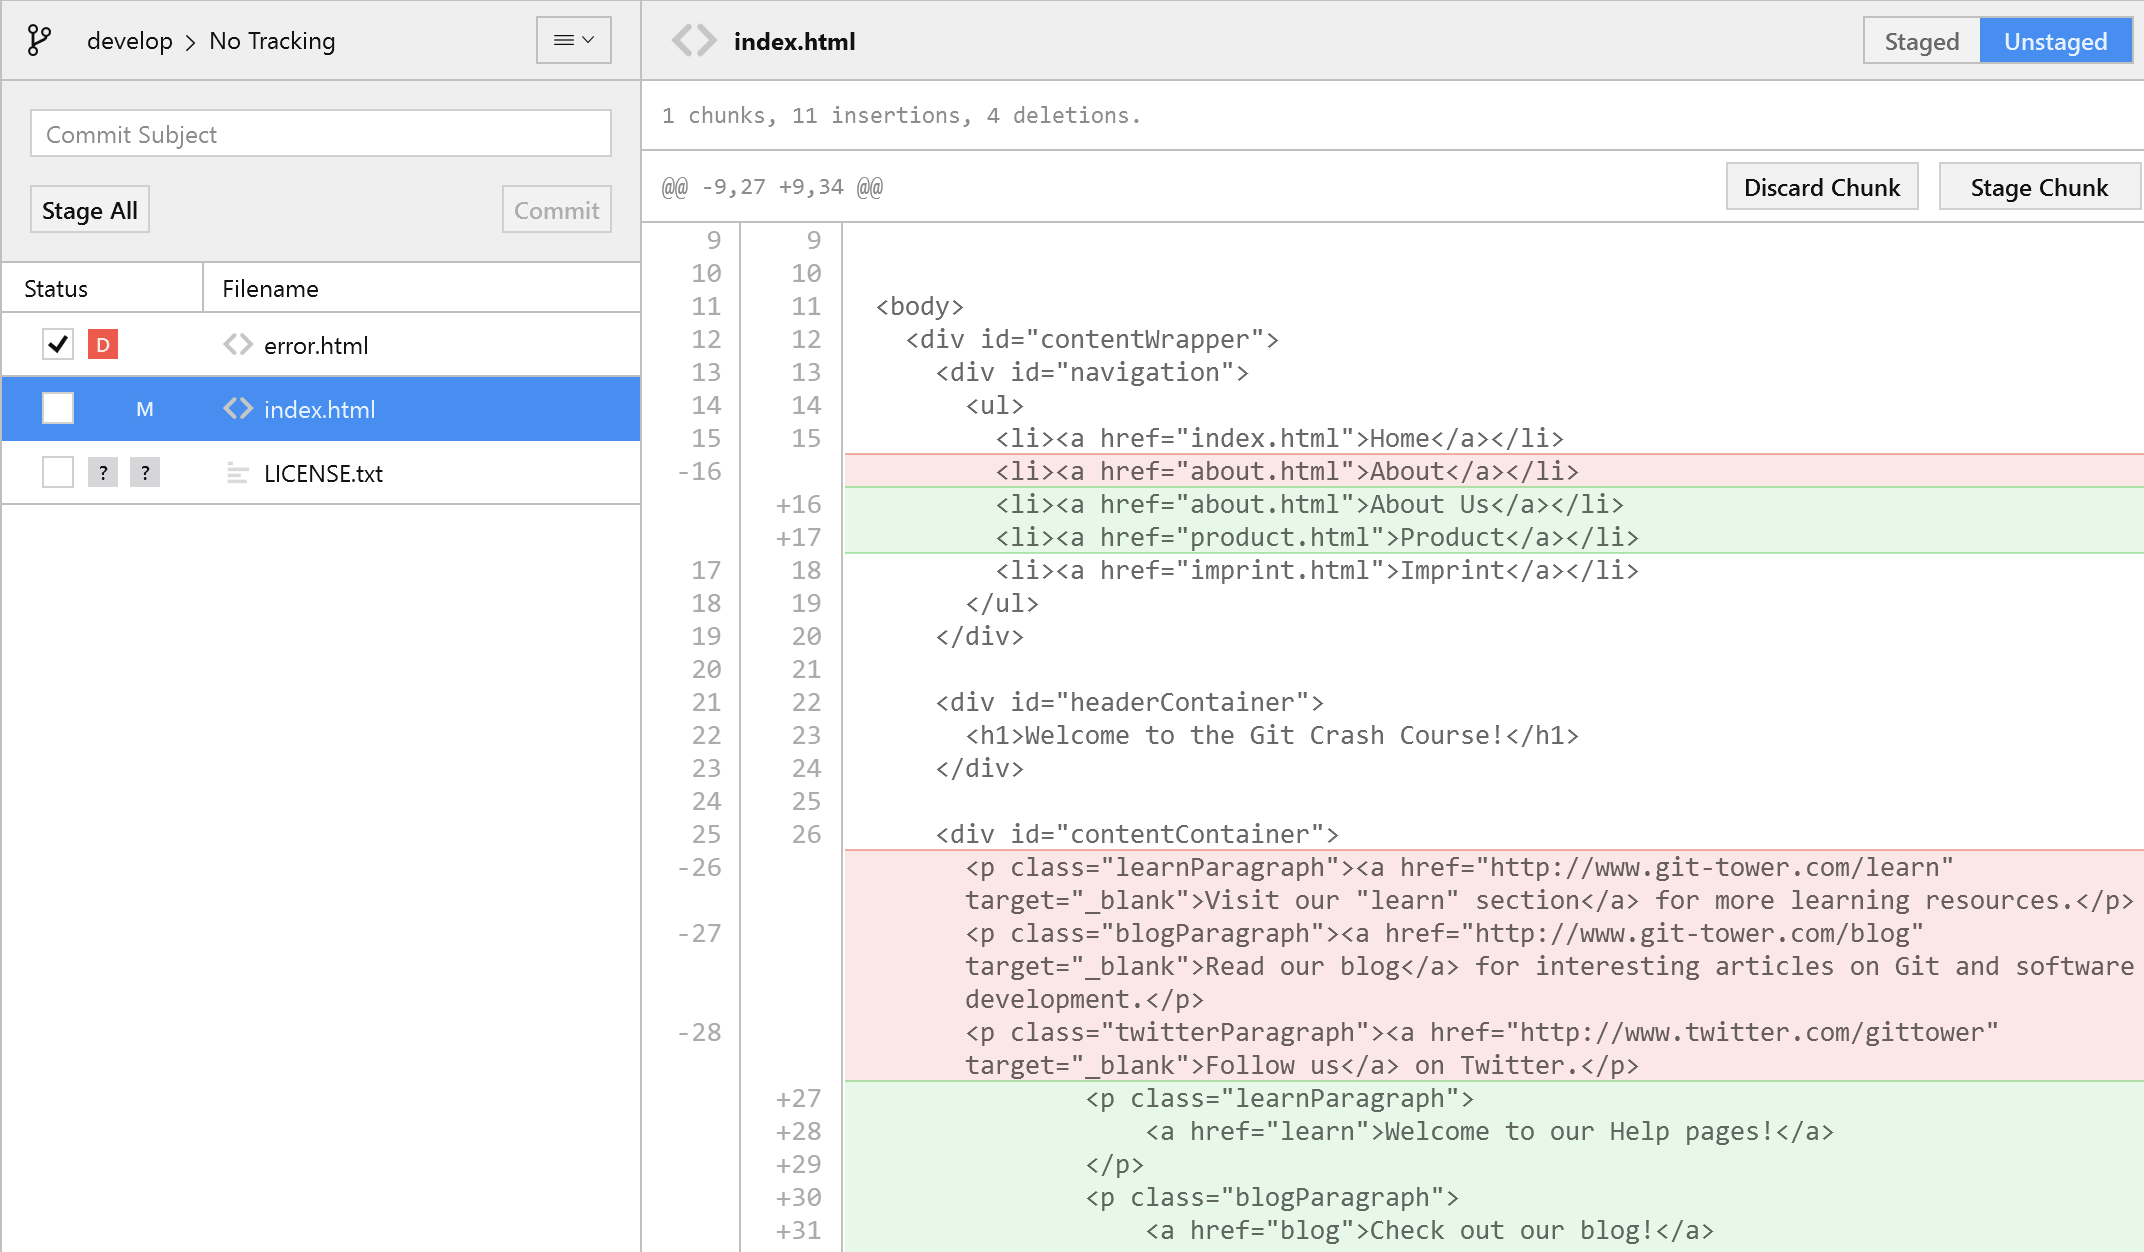This screenshot has height=1252, width=2144.
Task: Check the LICENSE.txt stage checkbox
Action: [58, 473]
